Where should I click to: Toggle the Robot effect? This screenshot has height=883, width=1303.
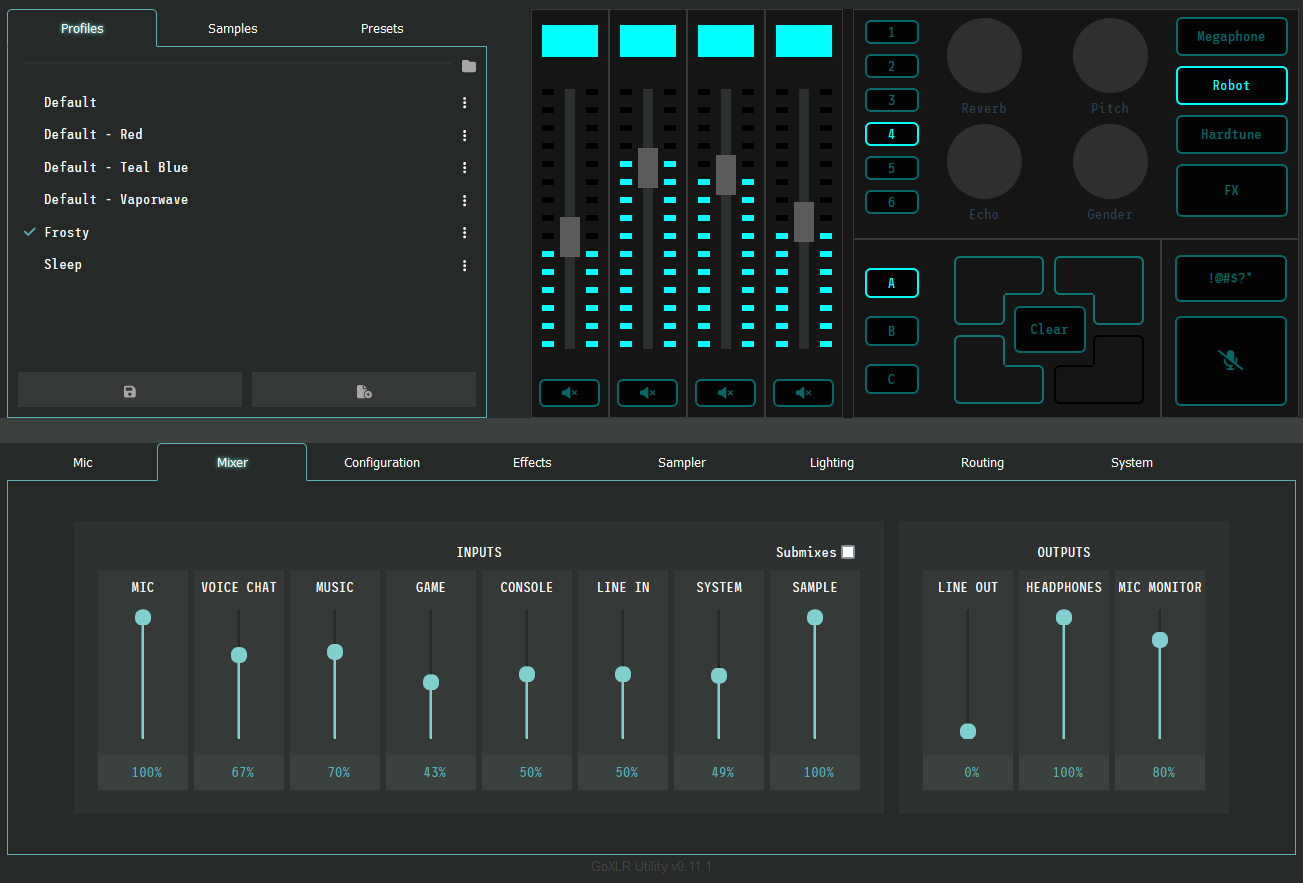pyautogui.click(x=1231, y=85)
